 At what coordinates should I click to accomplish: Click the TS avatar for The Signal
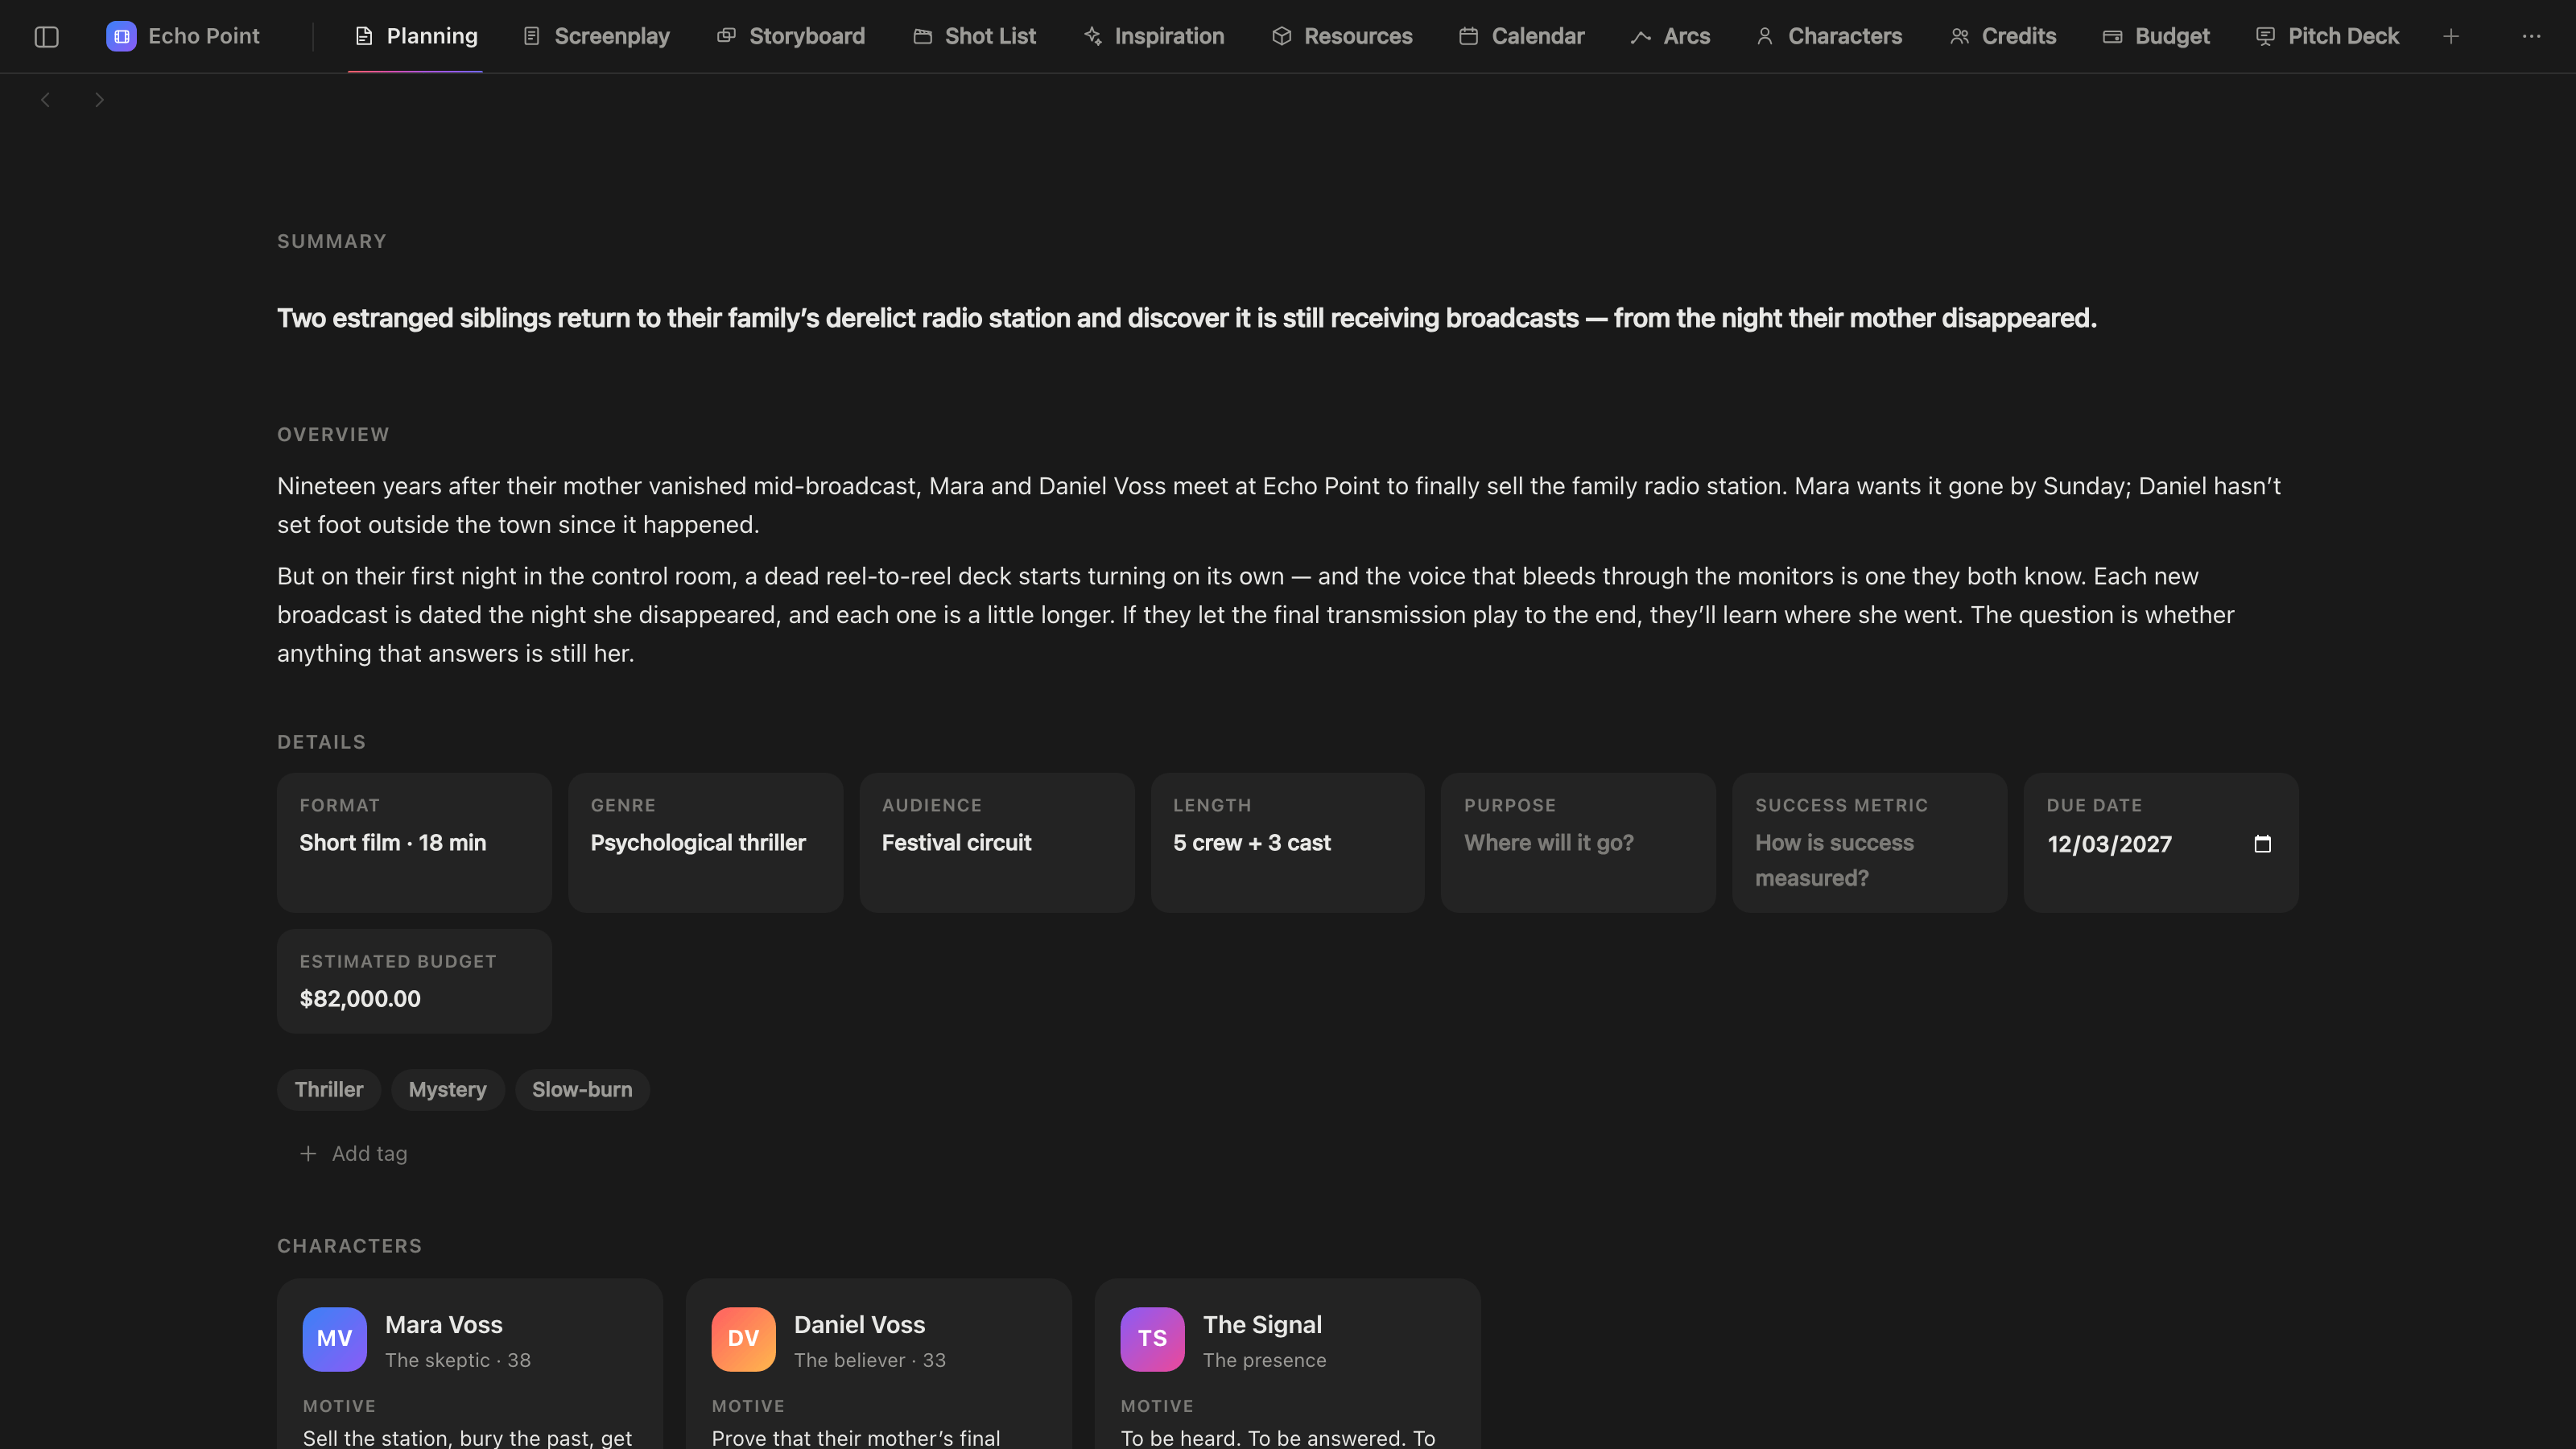coord(1152,1339)
